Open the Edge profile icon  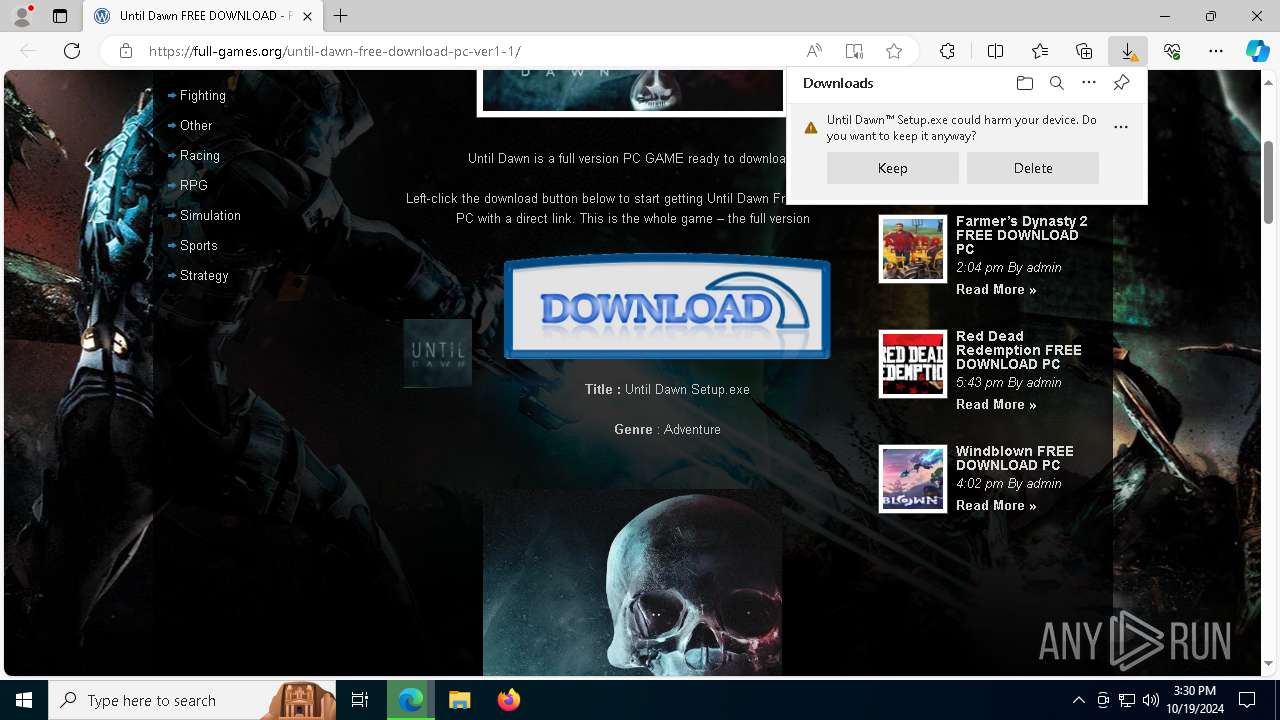22,16
